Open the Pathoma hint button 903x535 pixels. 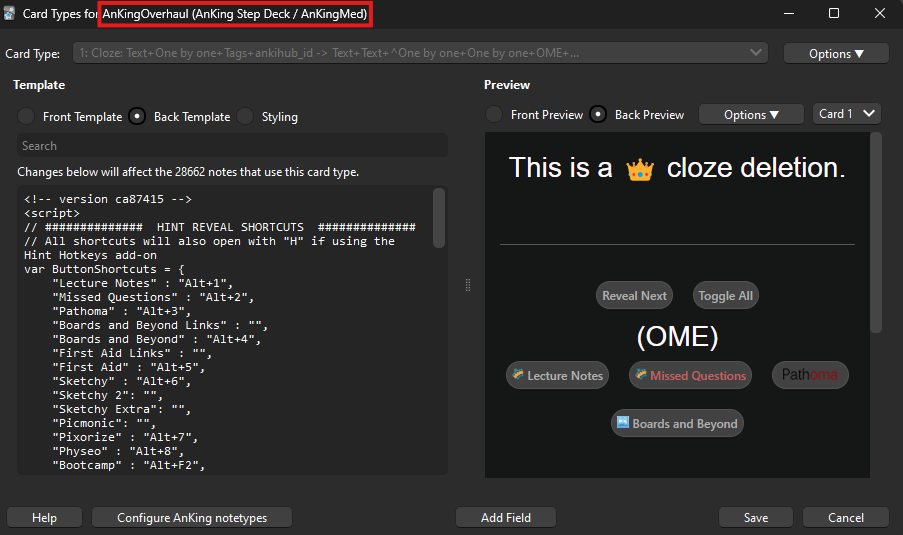(x=810, y=375)
